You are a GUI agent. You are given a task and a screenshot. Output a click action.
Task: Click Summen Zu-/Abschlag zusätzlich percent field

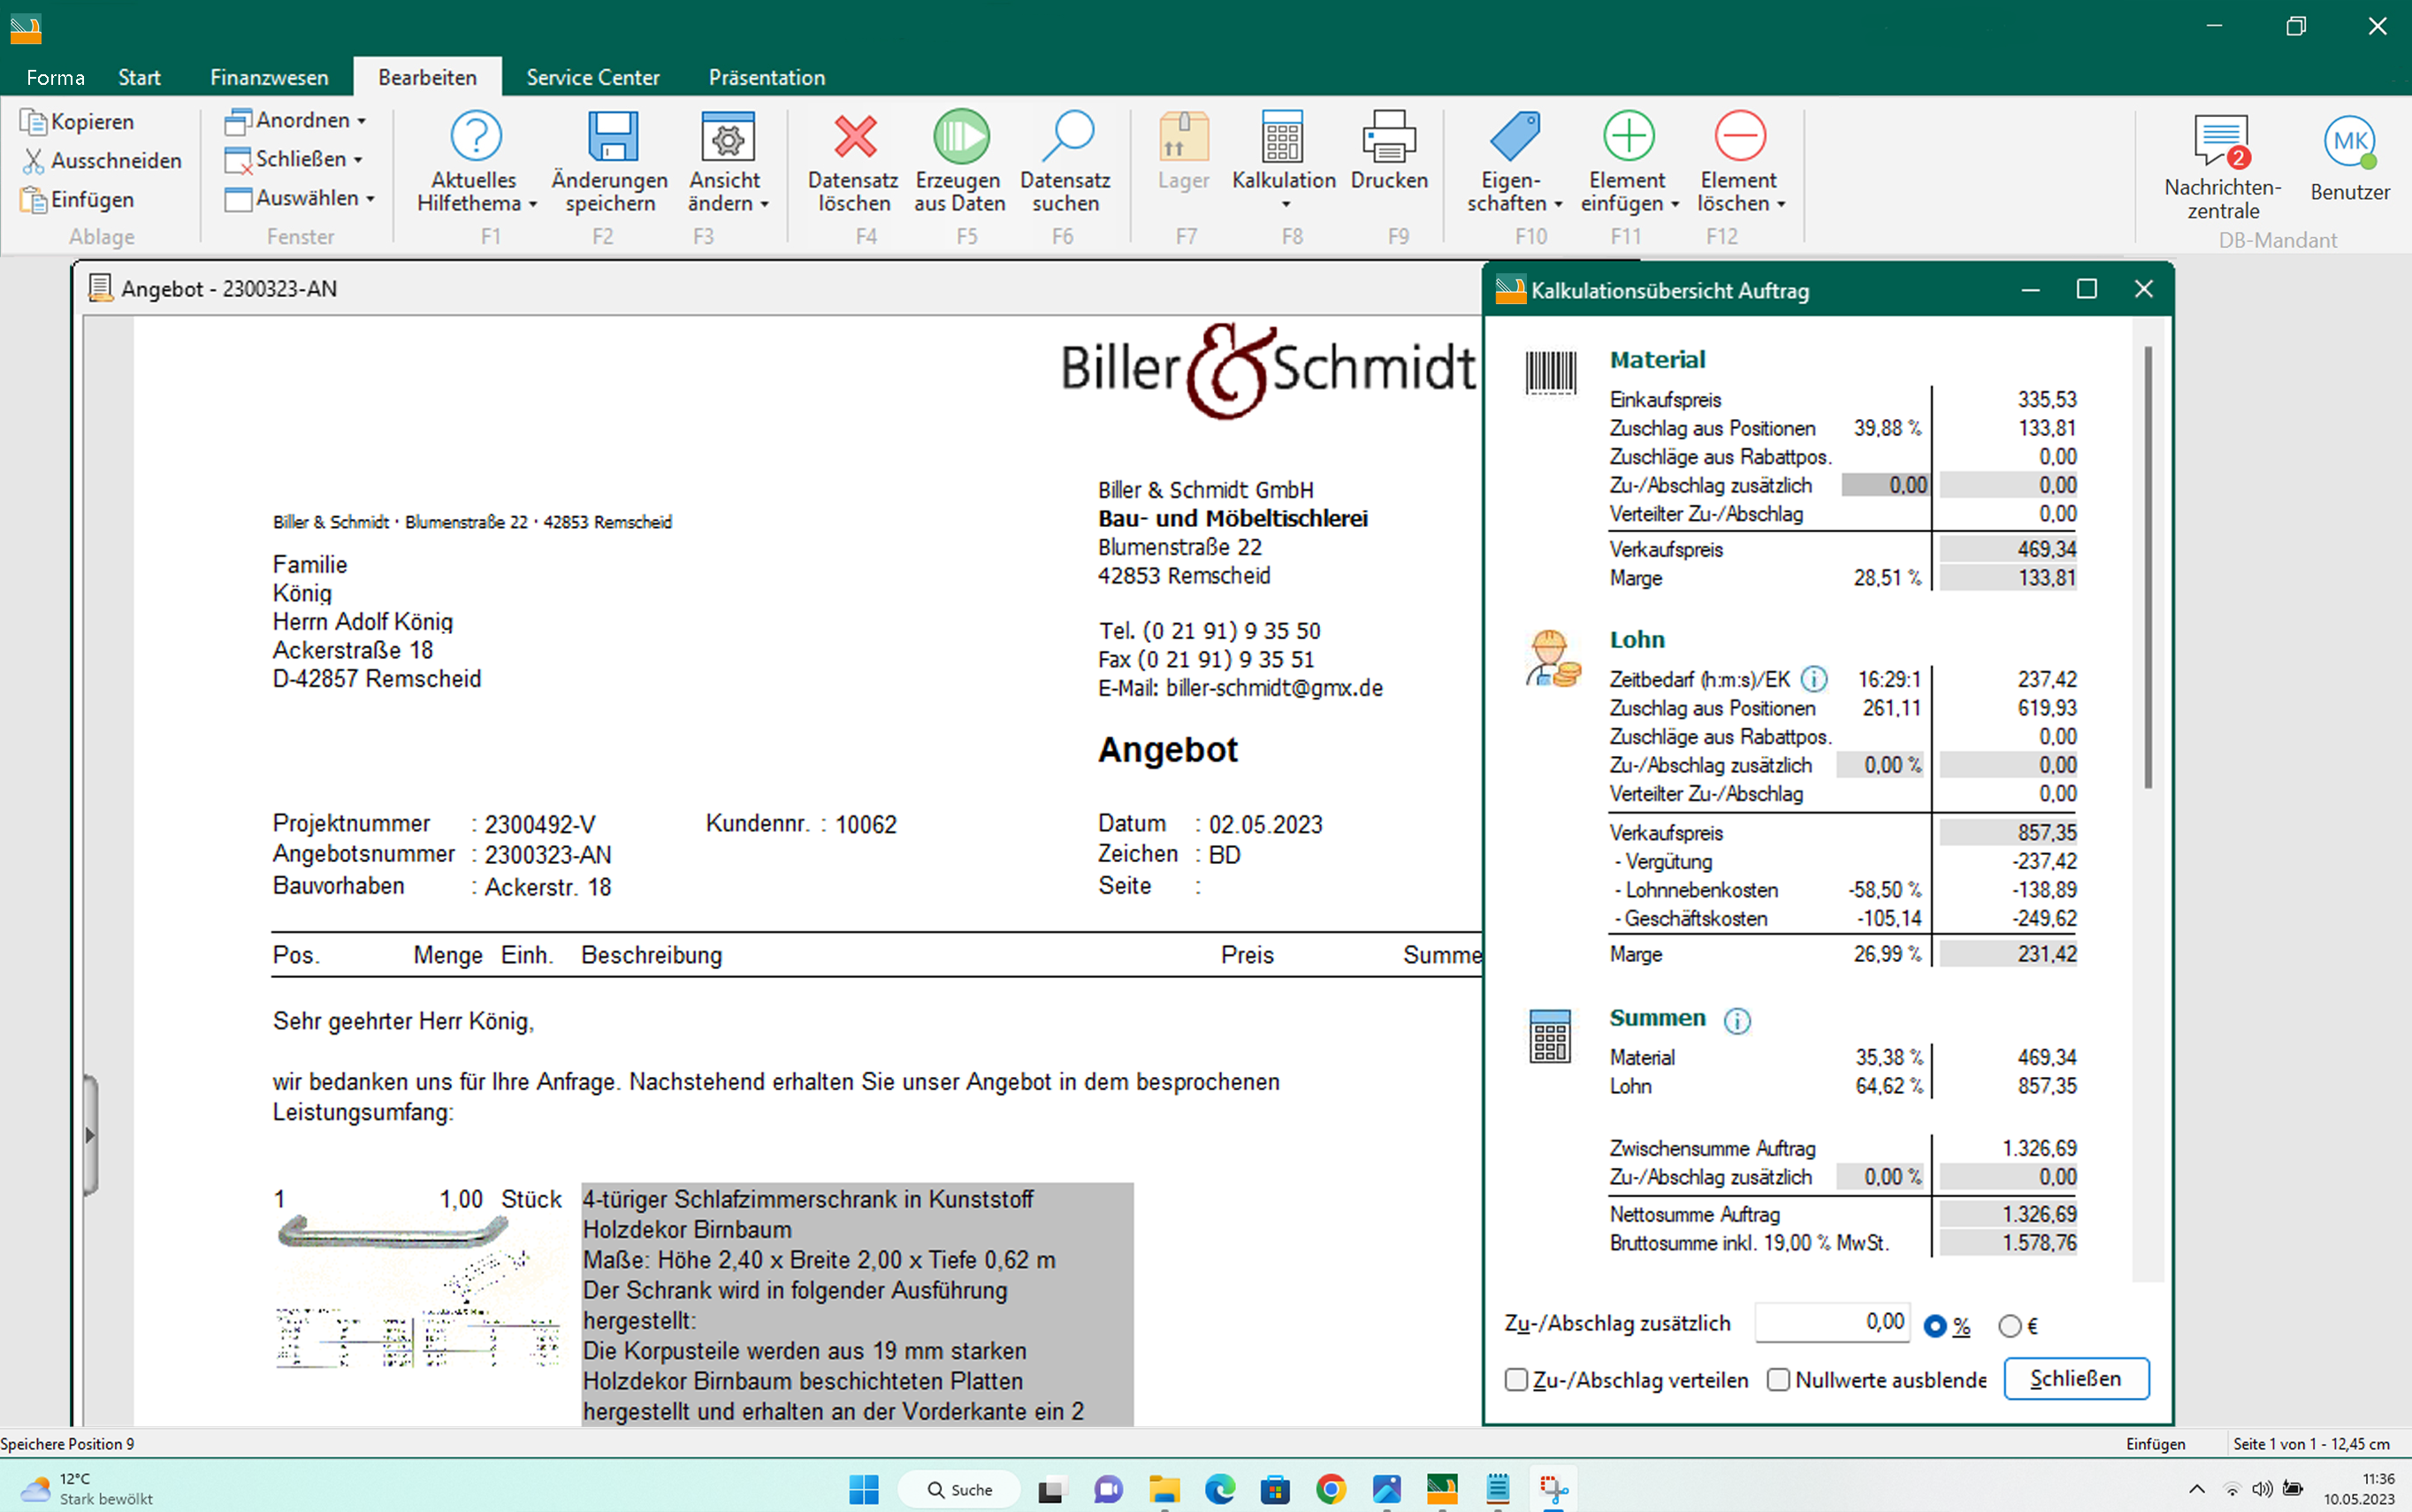point(1881,1178)
